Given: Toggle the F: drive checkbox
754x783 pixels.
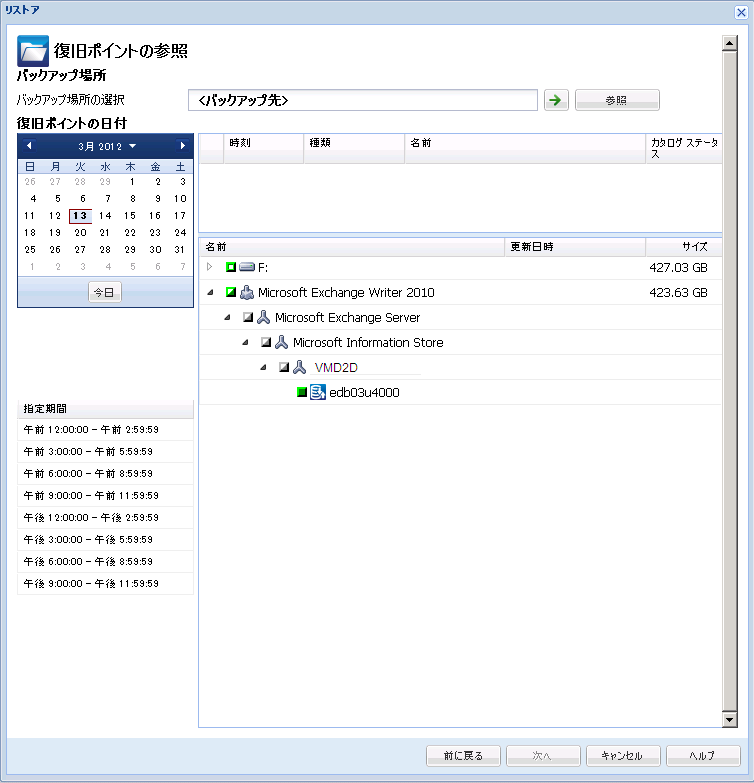Looking at the screenshot, I should (x=231, y=267).
